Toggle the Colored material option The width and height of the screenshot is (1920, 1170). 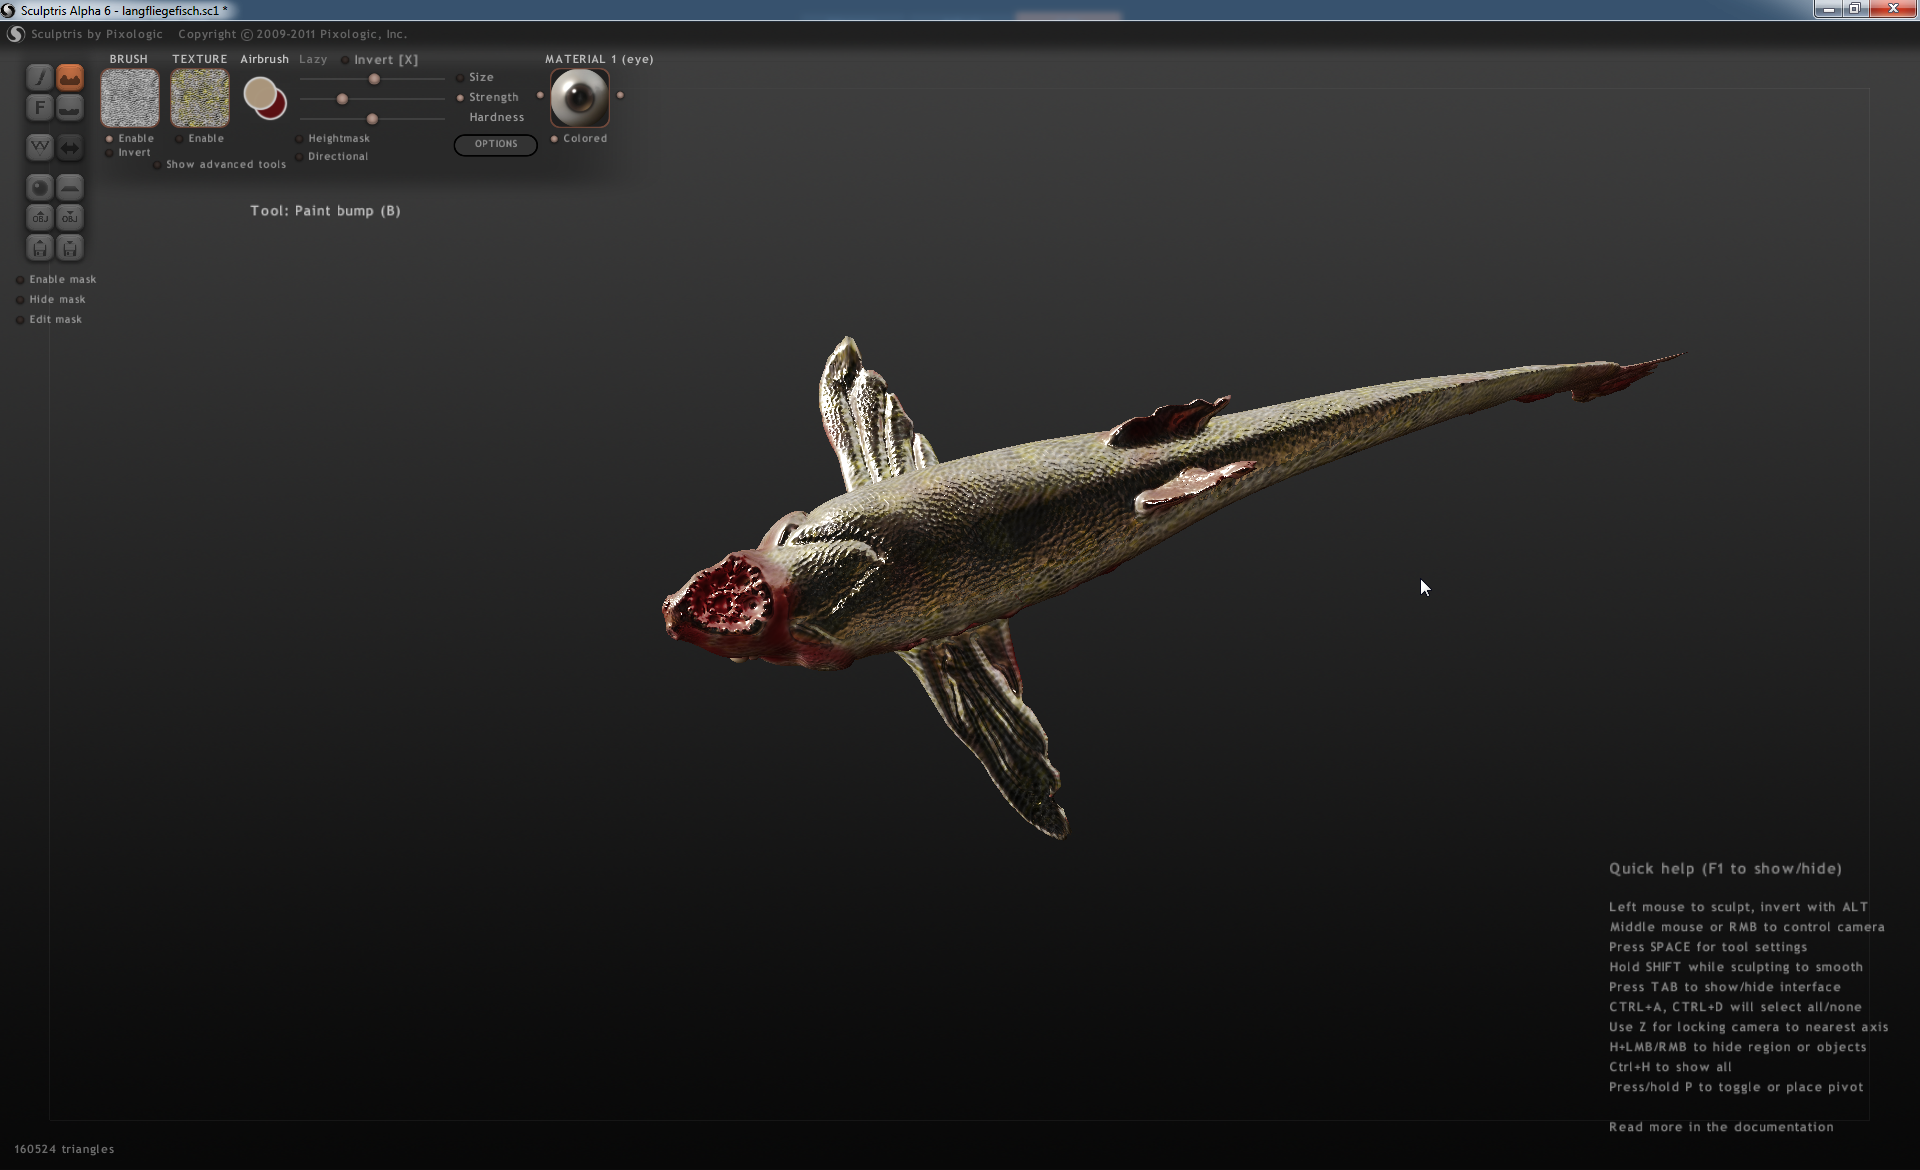554,139
